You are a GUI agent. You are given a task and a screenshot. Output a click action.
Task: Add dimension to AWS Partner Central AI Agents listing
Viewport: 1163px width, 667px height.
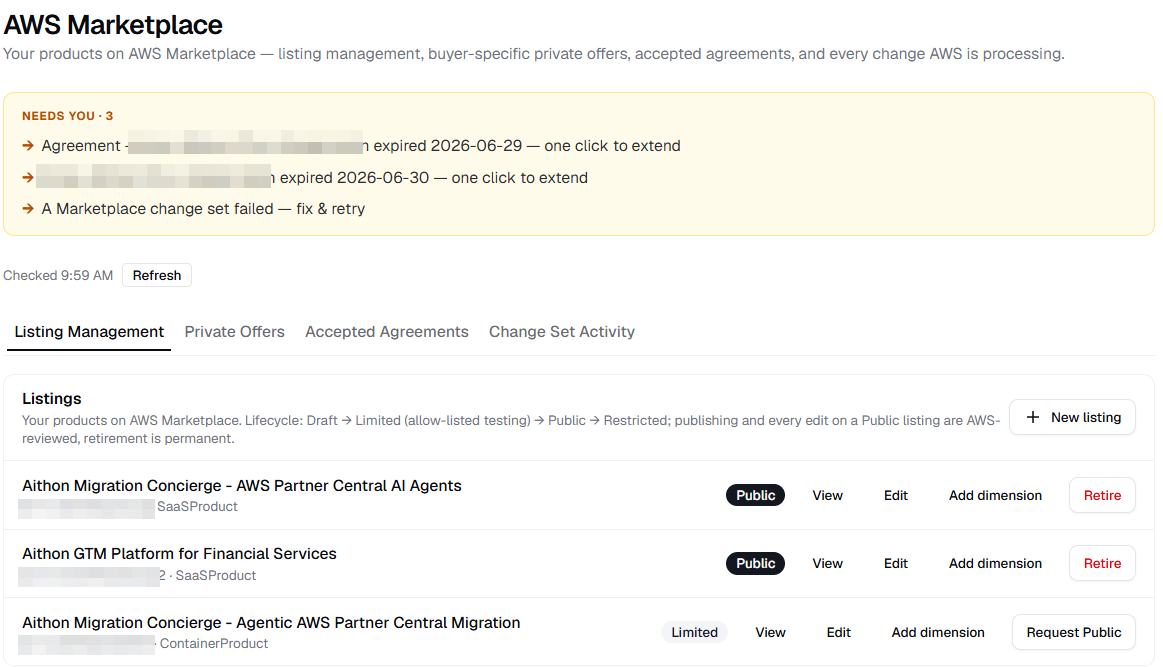click(x=995, y=496)
